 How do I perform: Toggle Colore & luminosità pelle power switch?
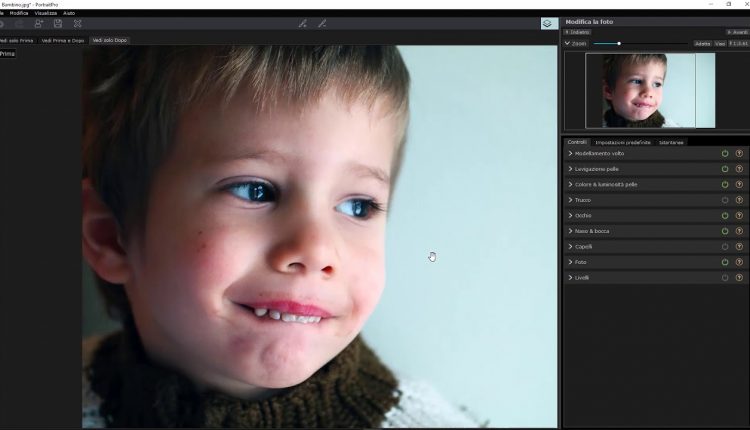725,184
